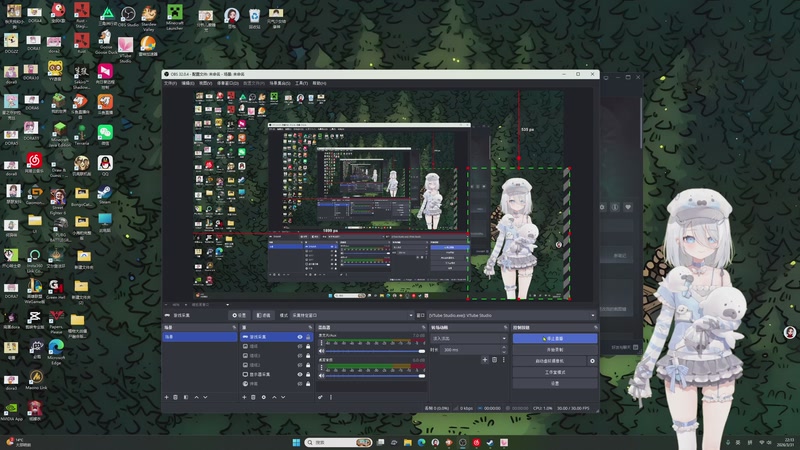Open source properties gear in the sources toolbar
Viewport: 800px width, 450px height.
click(264, 397)
